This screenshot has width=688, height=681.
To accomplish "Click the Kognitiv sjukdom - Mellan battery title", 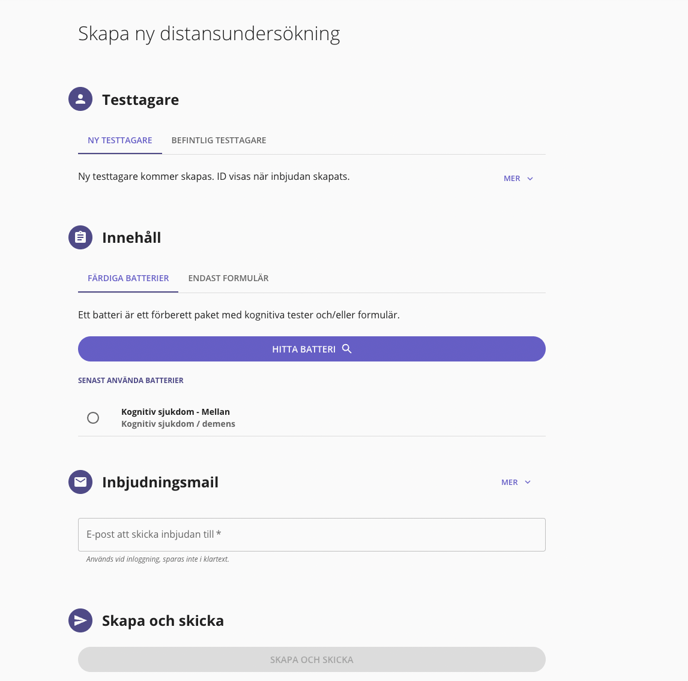I will (x=176, y=412).
